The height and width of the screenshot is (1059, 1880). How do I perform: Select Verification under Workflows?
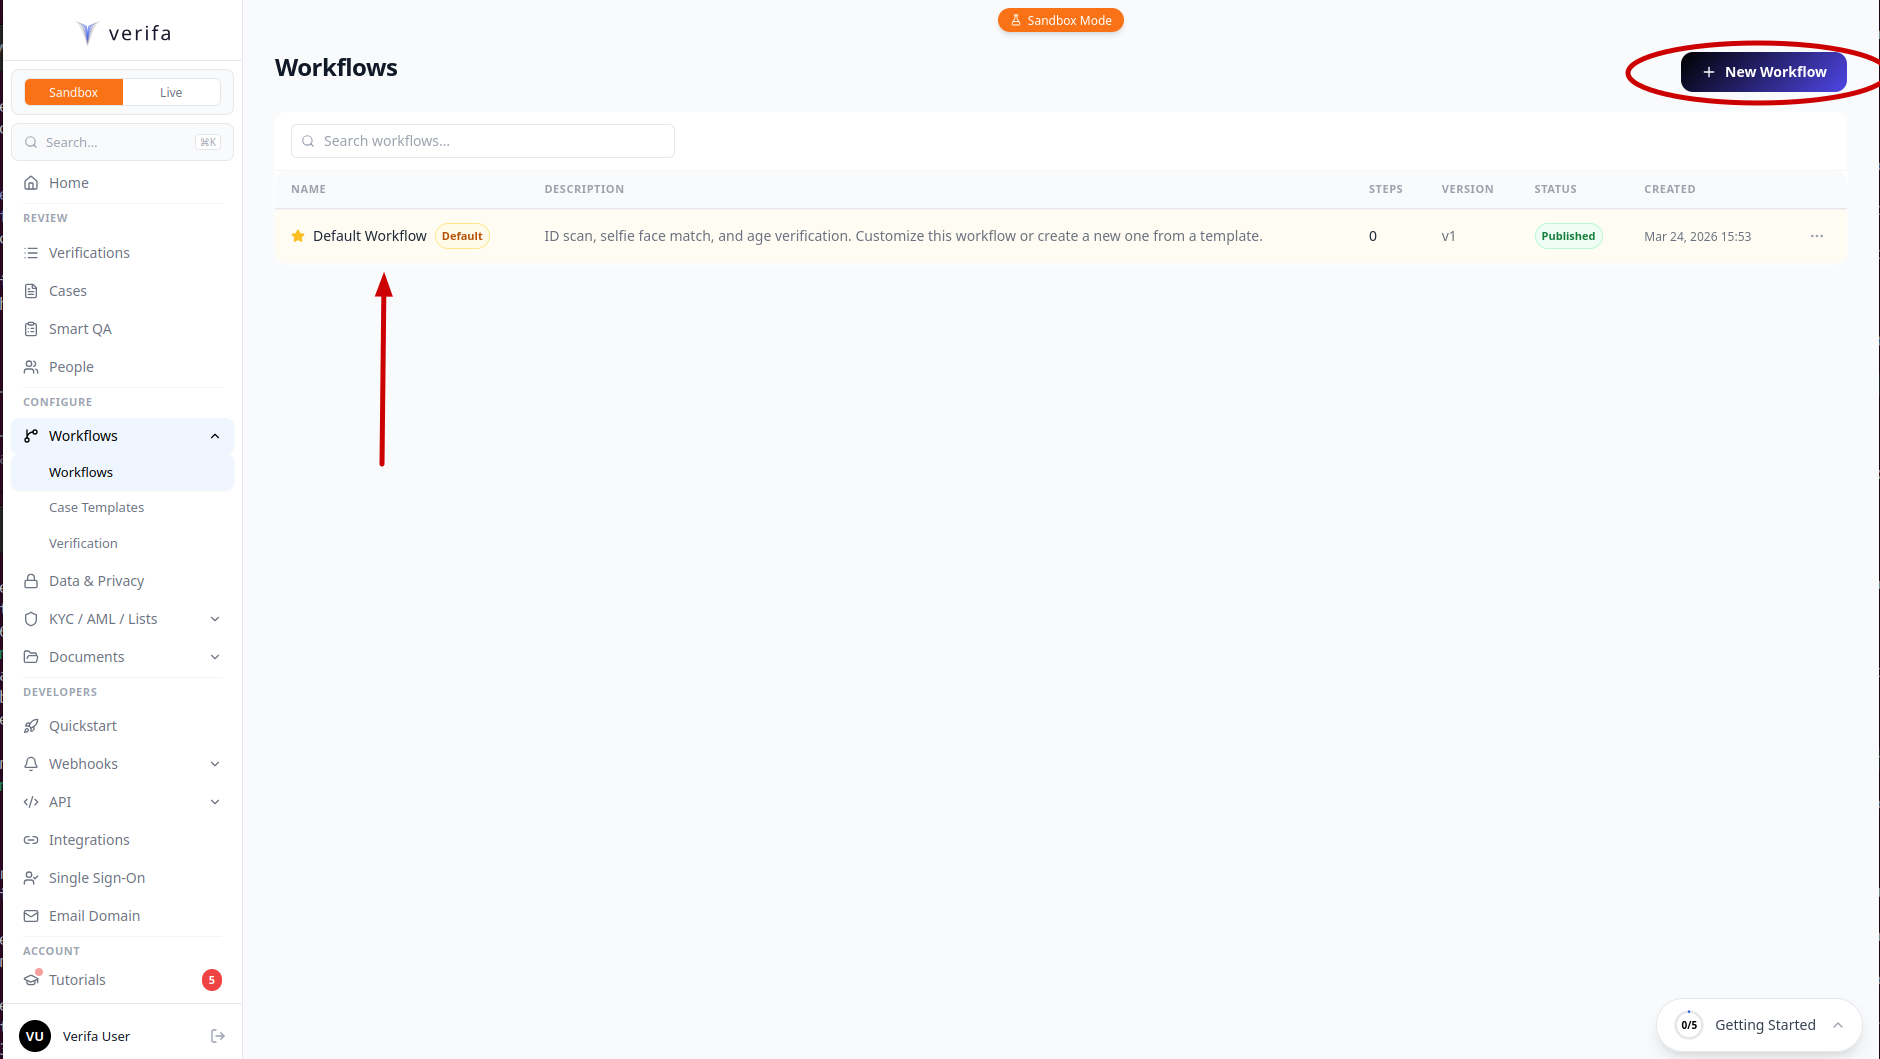[x=83, y=543]
